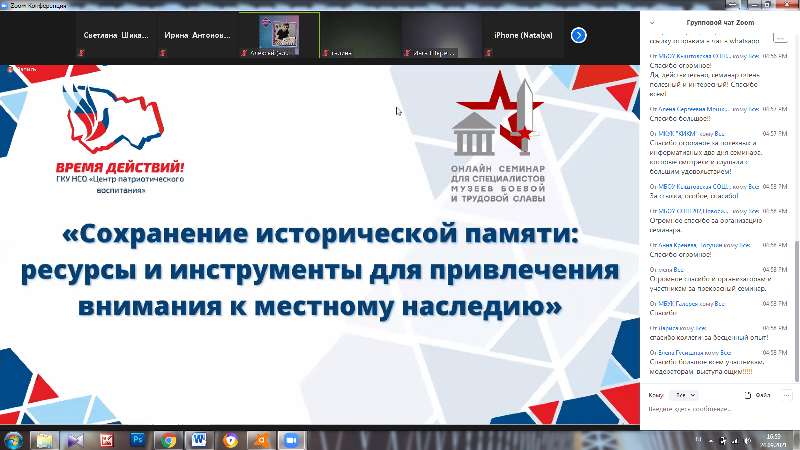
Task: Click sender Анна Кренева, Тогучин in chat
Action: click(688, 245)
